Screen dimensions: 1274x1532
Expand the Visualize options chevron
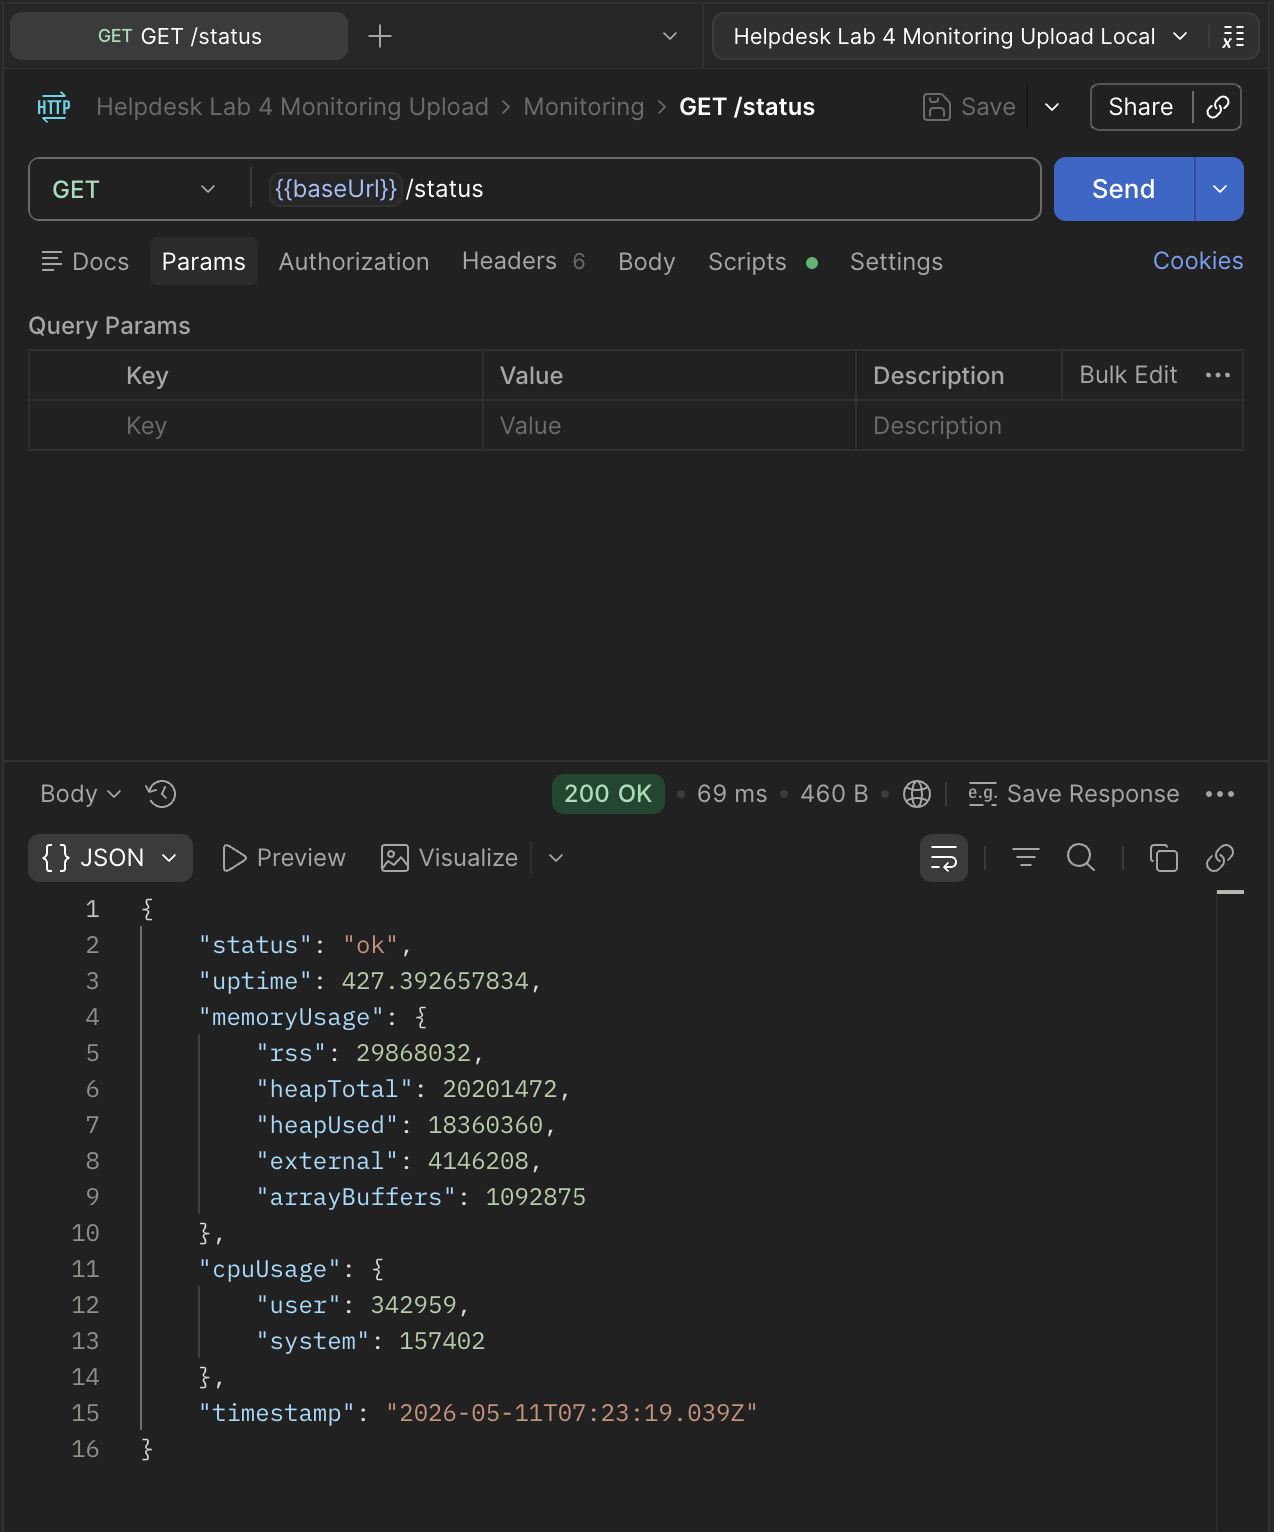click(x=556, y=858)
